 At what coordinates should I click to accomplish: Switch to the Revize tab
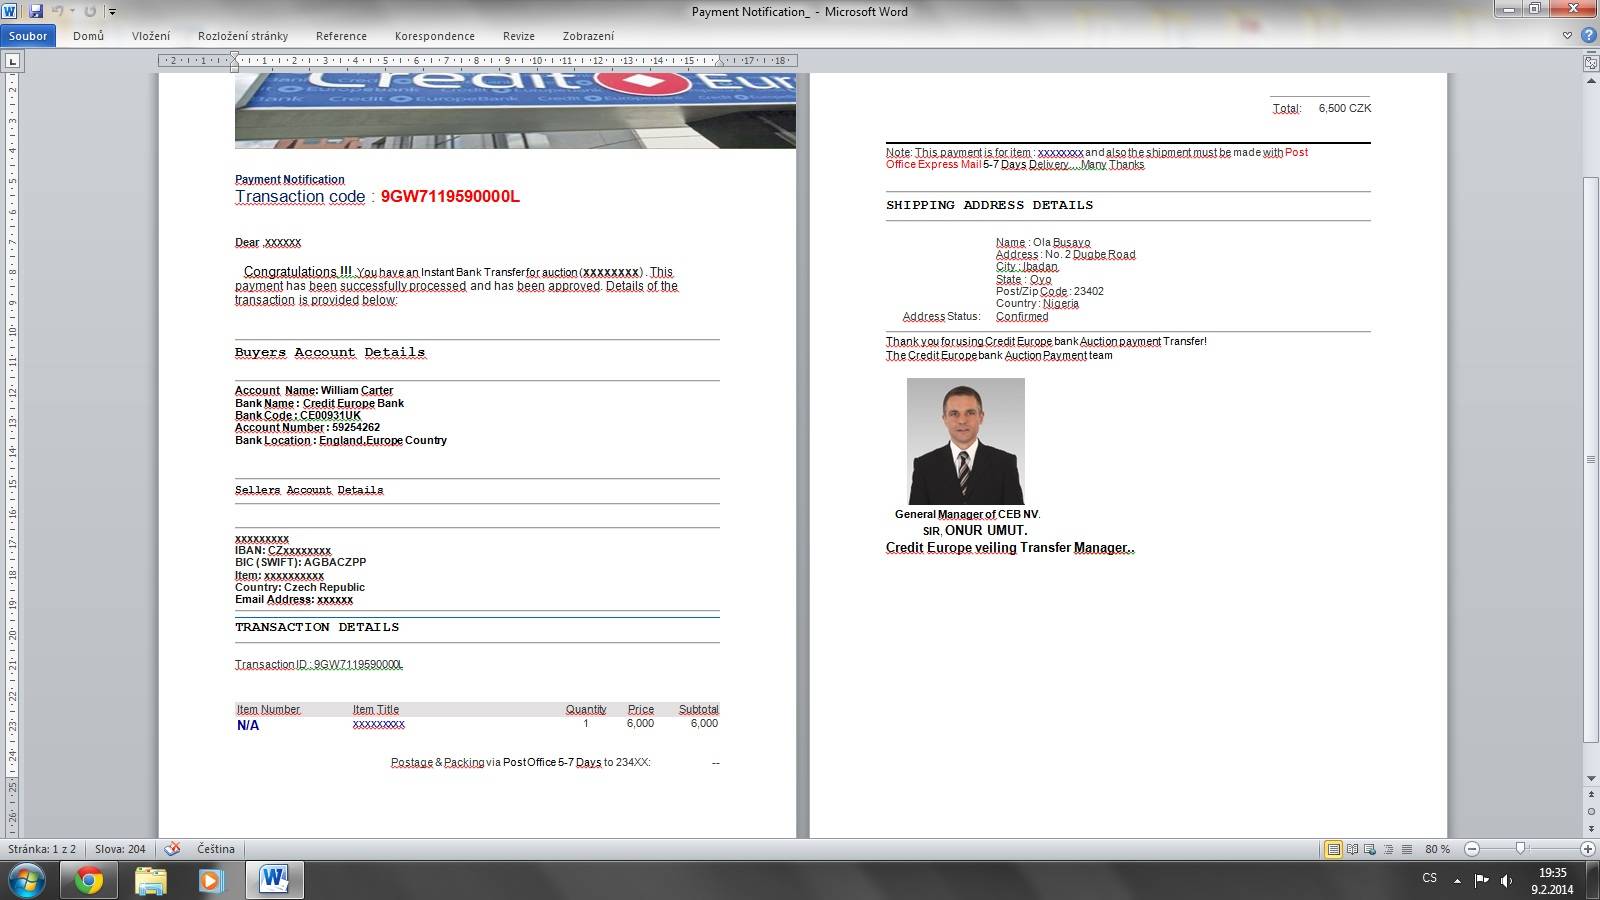(518, 36)
